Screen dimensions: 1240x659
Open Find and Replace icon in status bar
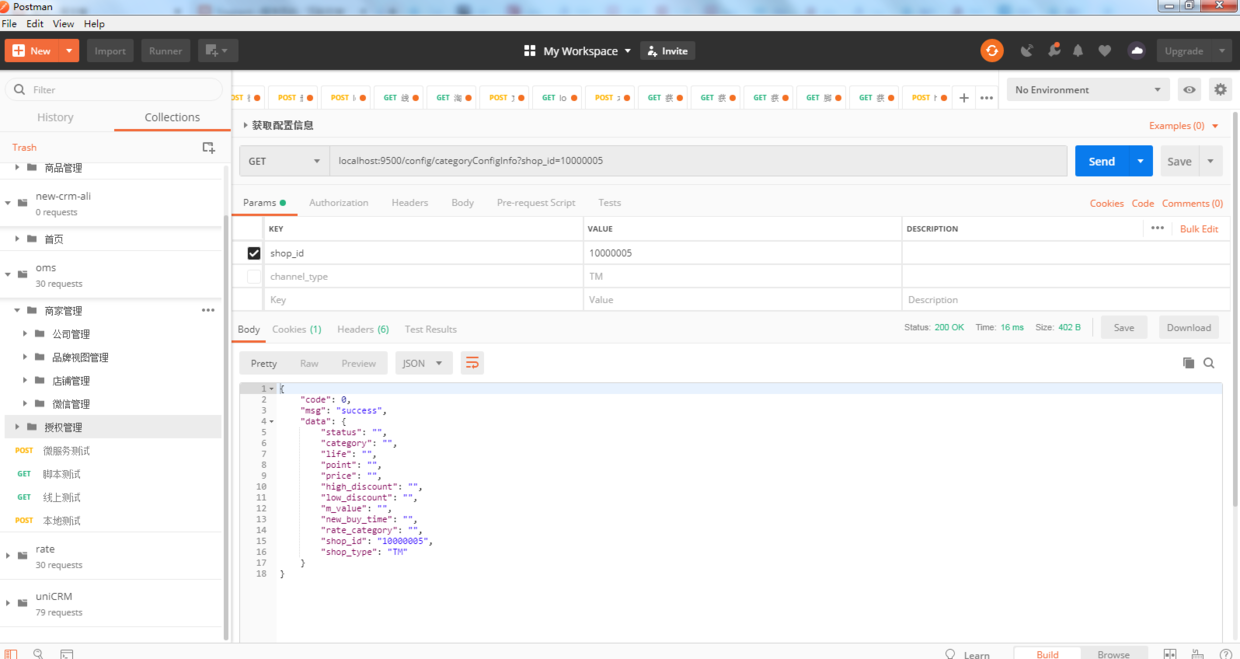38,654
